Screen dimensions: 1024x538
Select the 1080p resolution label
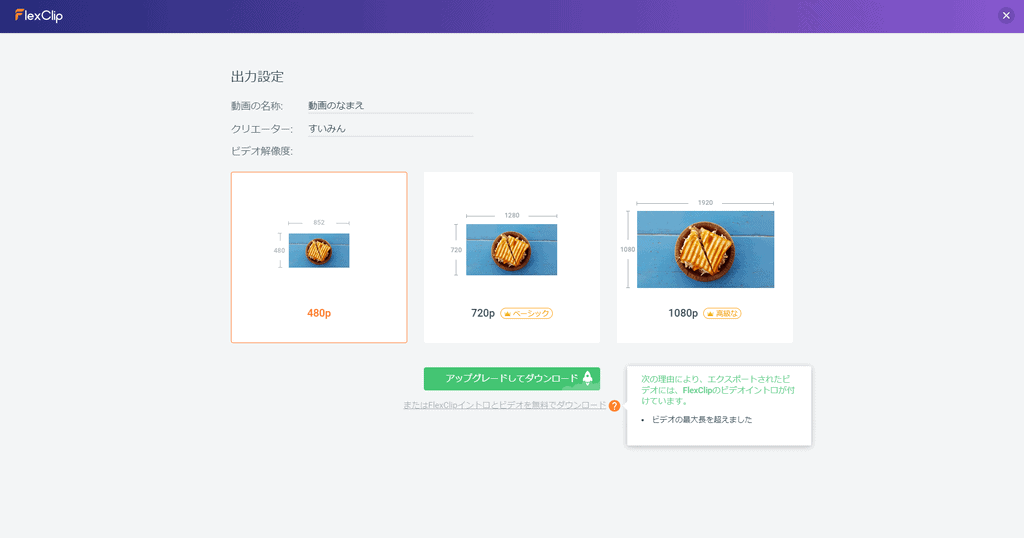[x=683, y=313]
